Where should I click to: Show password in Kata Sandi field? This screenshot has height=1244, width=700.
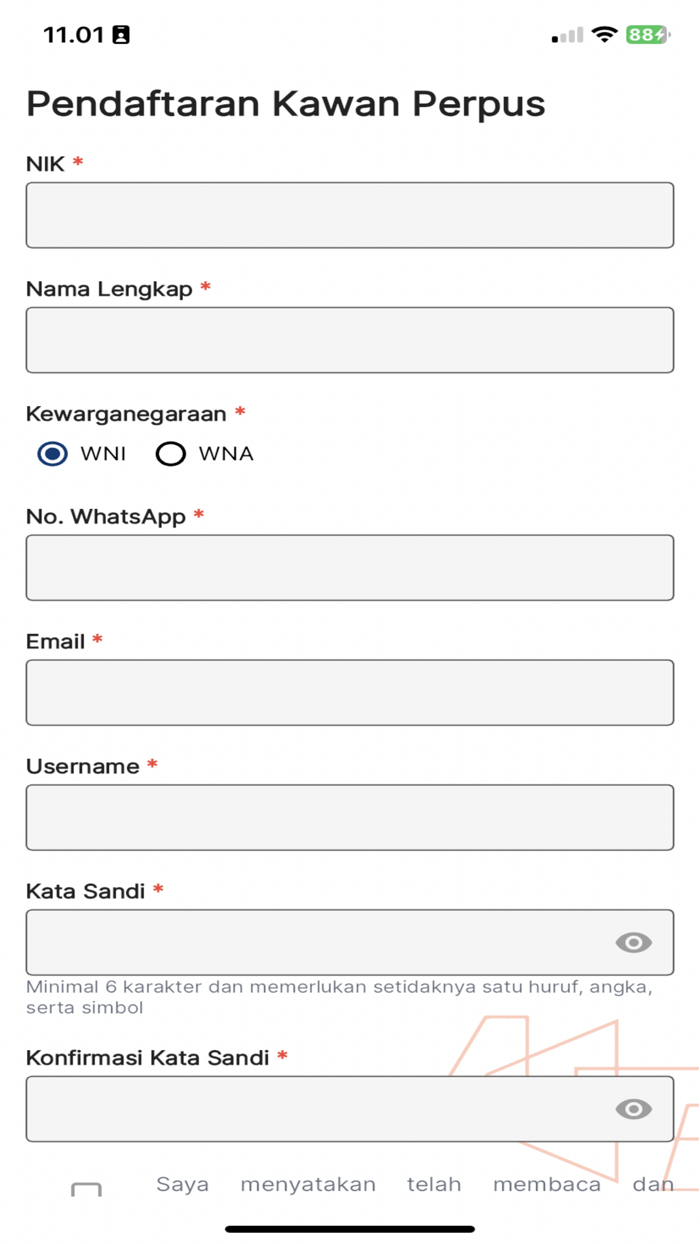[x=633, y=942]
